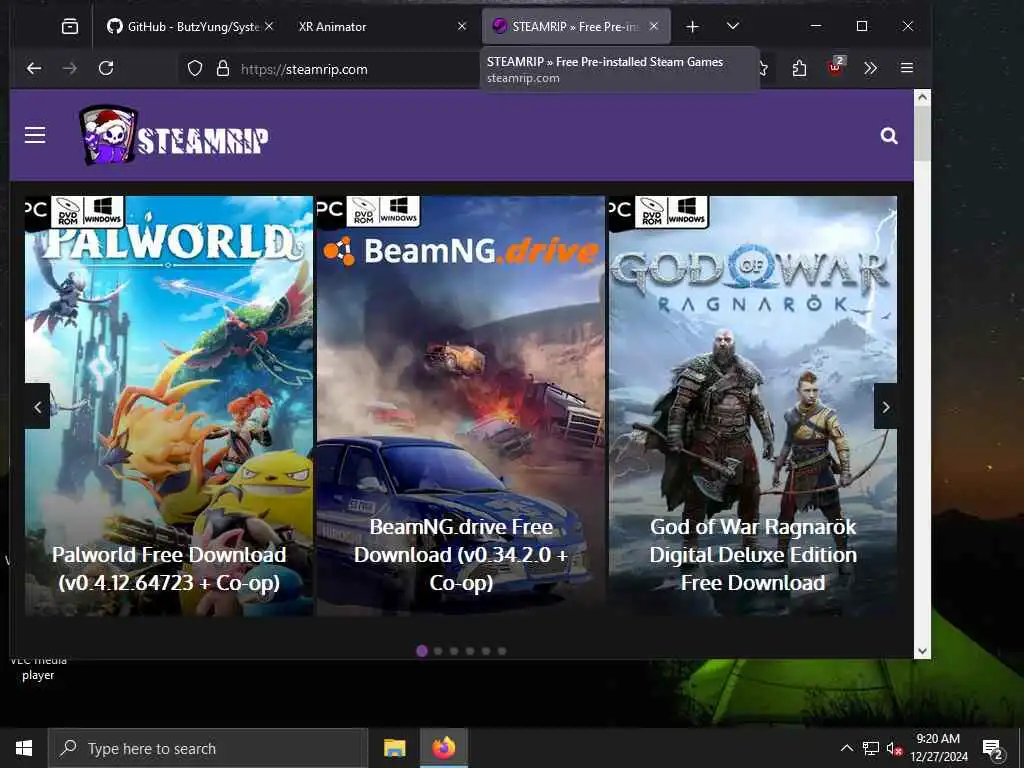The image size is (1024, 768).
Task: Close the GitHub ButzYung tab
Action: pos(269,26)
